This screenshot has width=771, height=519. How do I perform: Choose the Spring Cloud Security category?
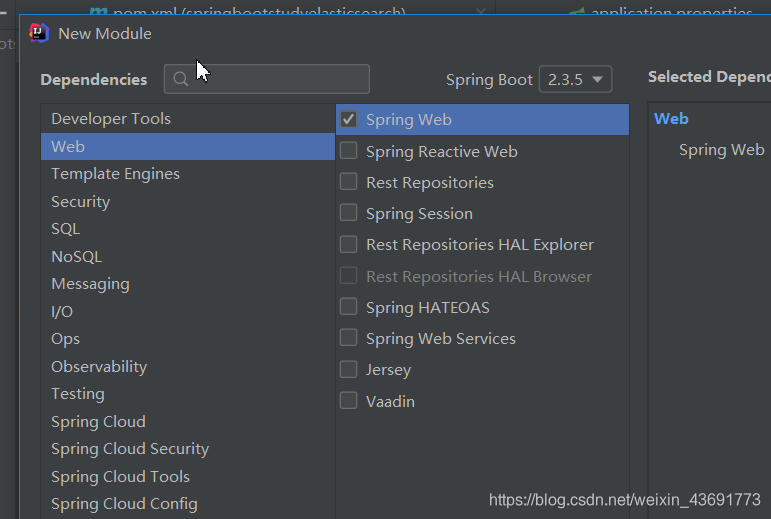[x=188, y=449]
